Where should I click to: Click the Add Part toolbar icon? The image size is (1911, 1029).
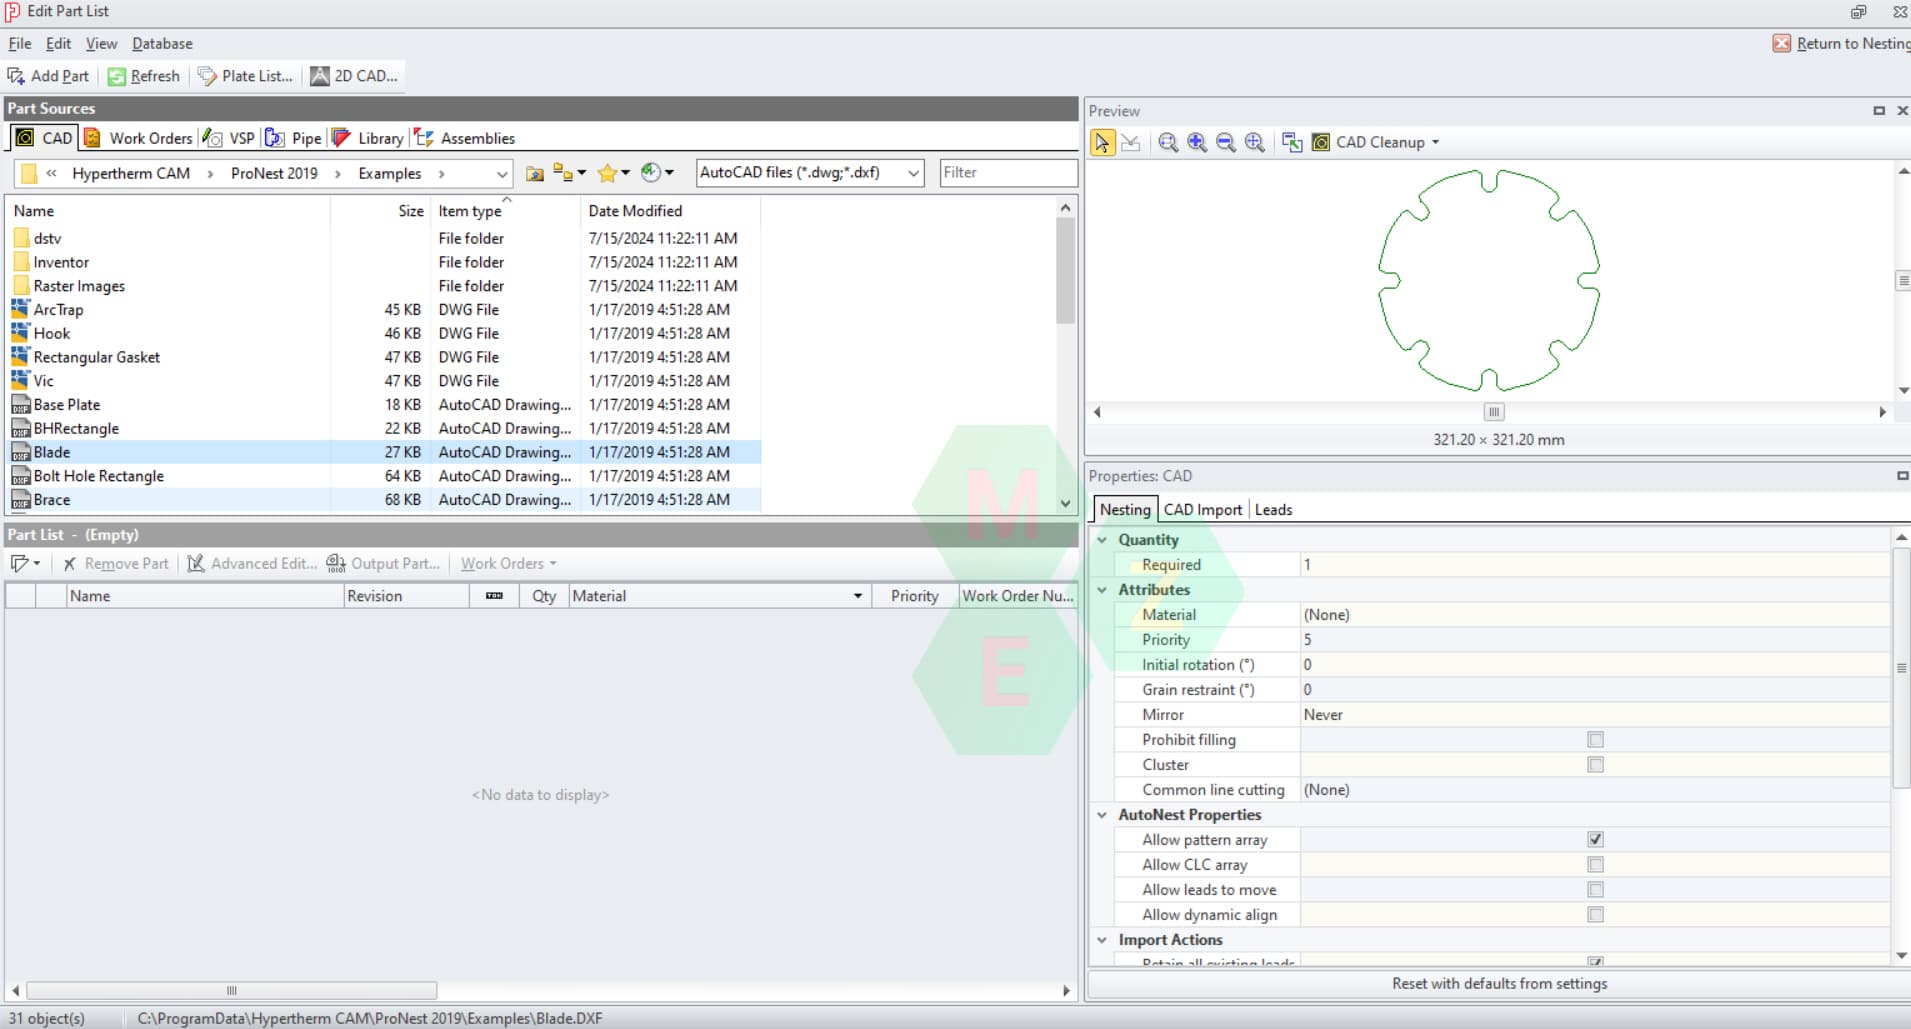coord(48,76)
